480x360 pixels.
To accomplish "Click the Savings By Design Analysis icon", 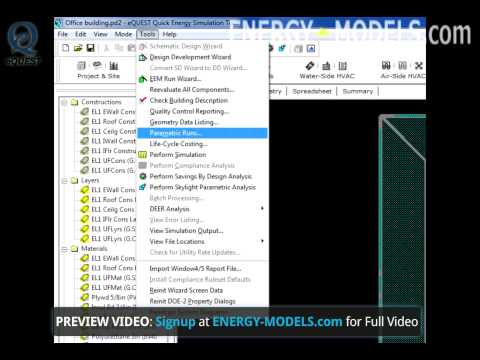I will tap(143, 176).
